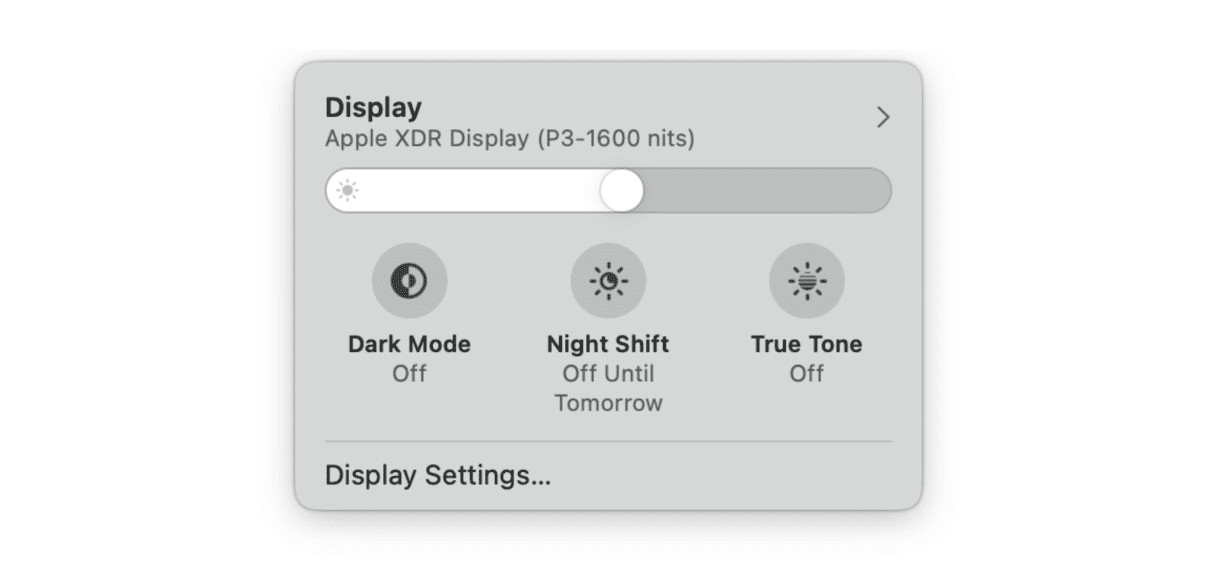Click the Off status under Dark Mode
This screenshot has height=587, width=1216.
[x=409, y=373]
